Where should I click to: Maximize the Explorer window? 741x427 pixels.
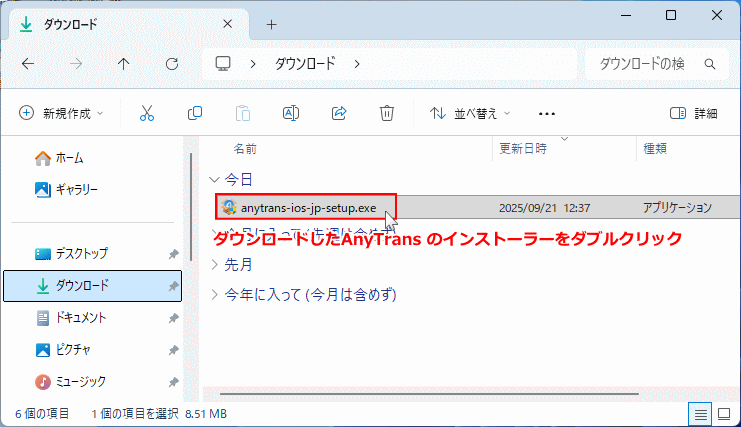pyautogui.click(x=671, y=16)
